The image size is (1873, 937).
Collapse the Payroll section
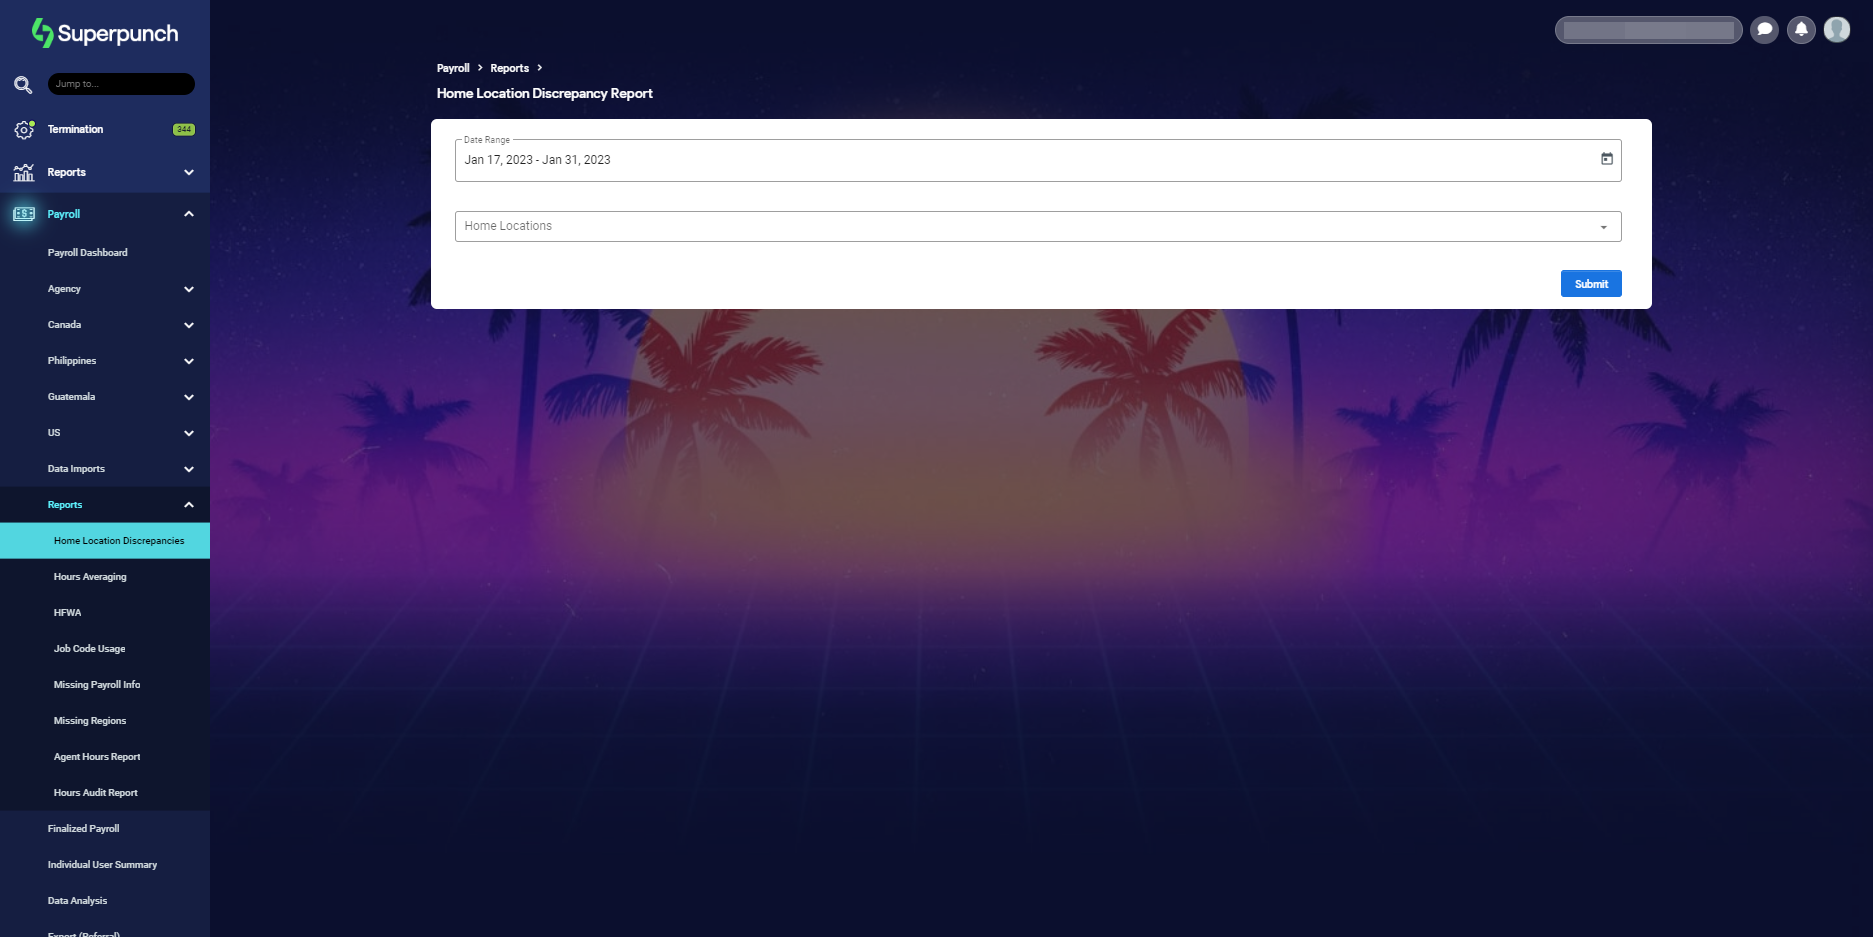tap(189, 213)
